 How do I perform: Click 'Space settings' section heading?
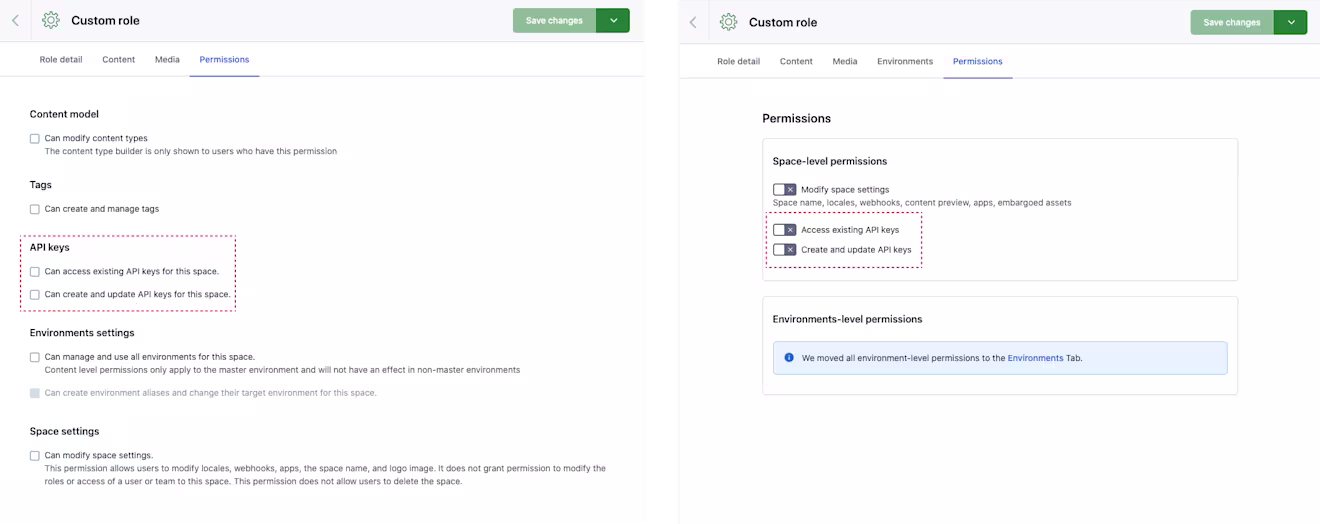[x=64, y=431]
